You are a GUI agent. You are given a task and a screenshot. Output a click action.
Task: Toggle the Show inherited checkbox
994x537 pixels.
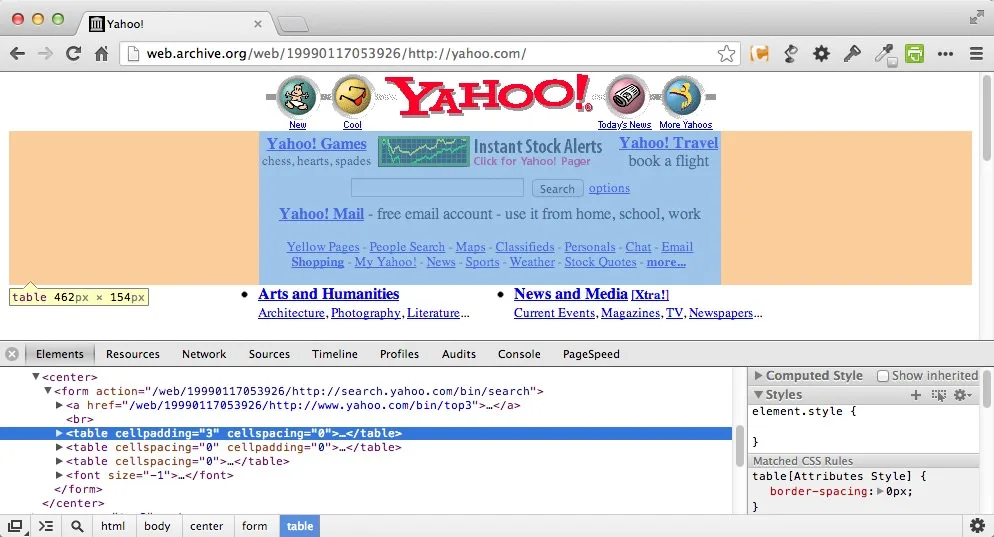[882, 376]
